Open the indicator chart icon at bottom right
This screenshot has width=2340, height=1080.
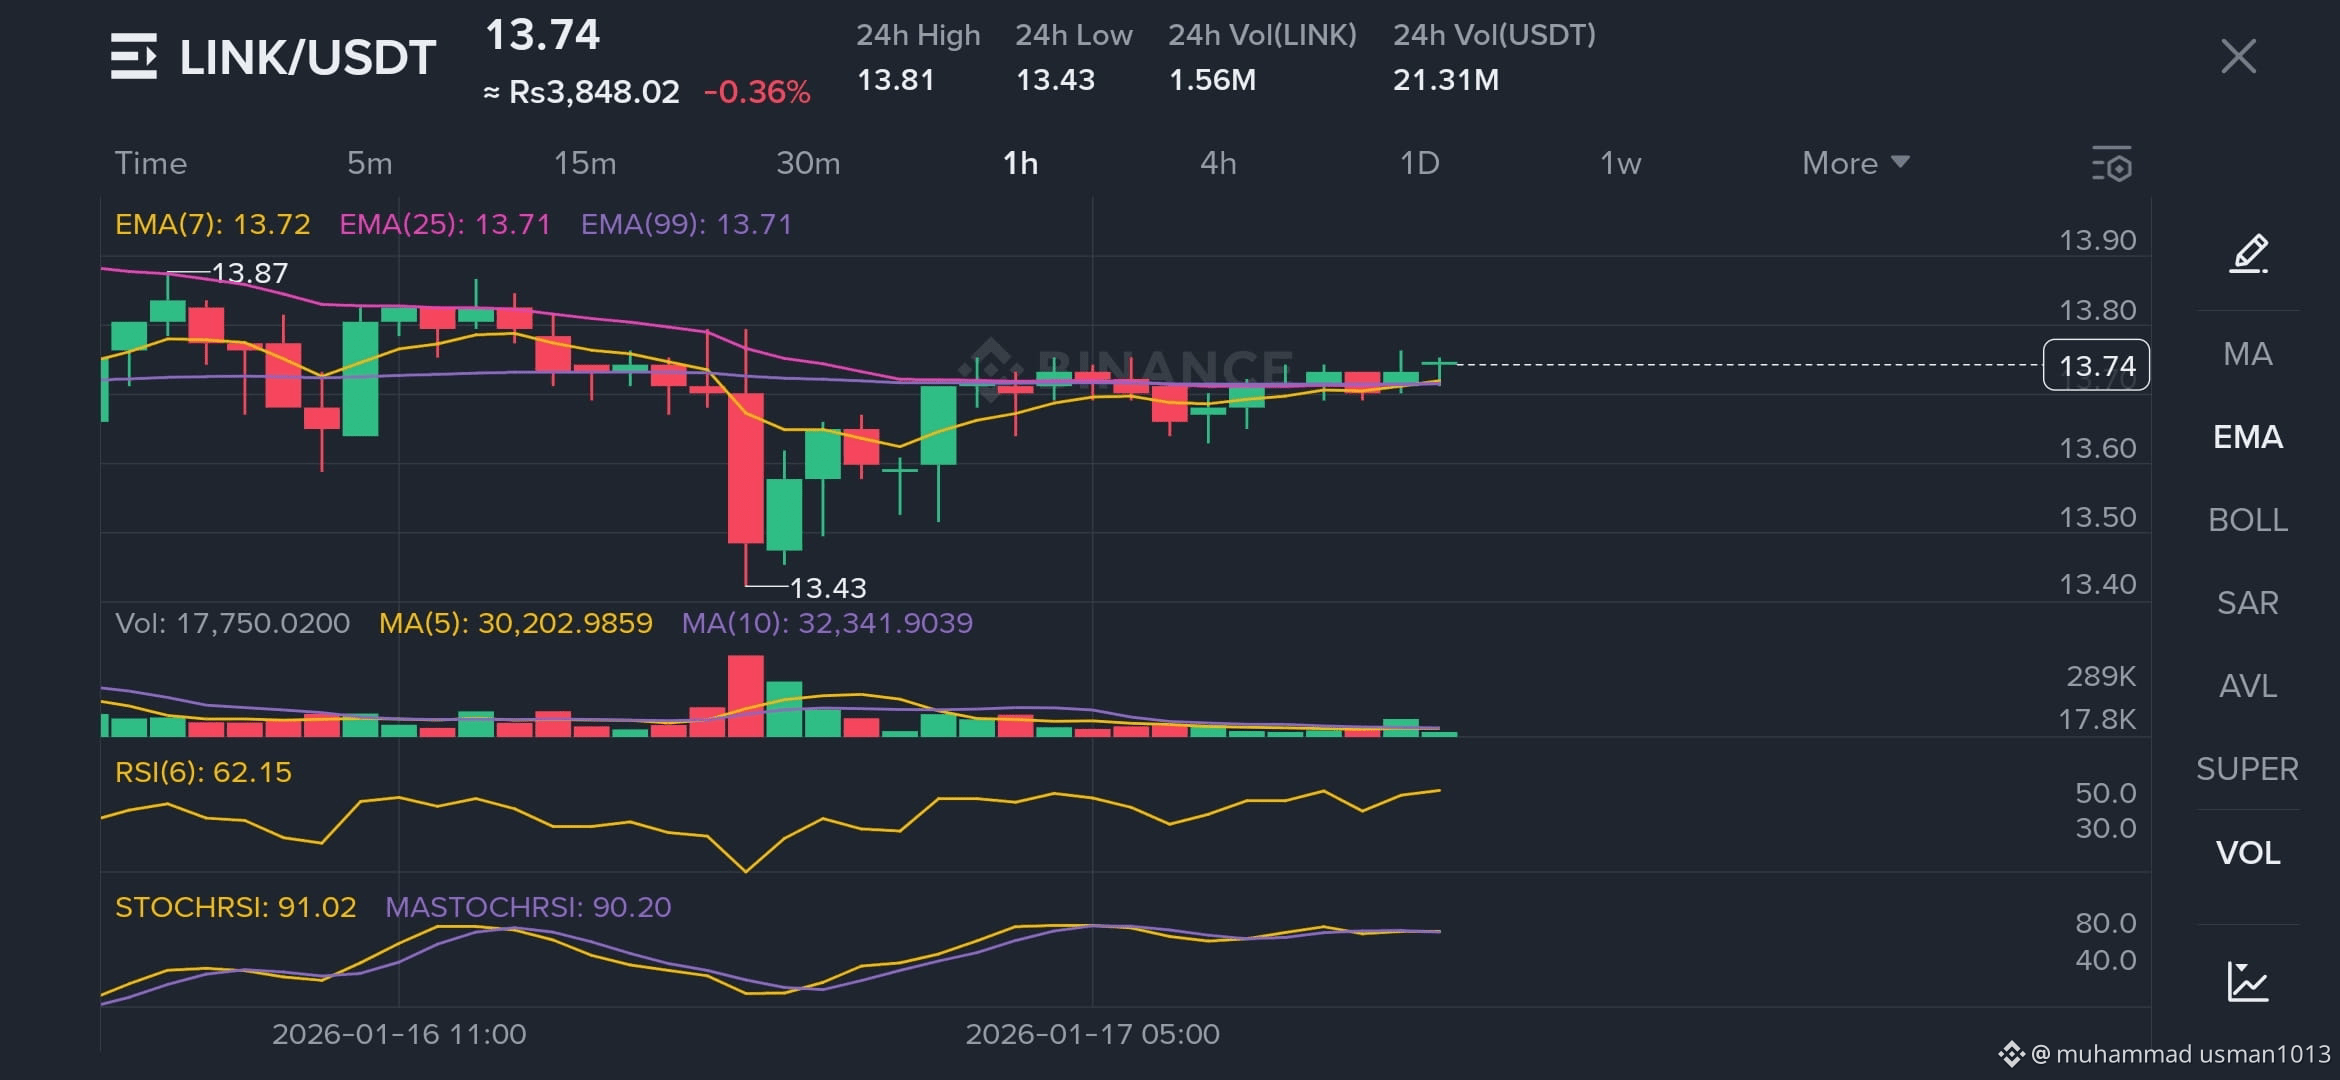pyautogui.click(x=2248, y=980)
